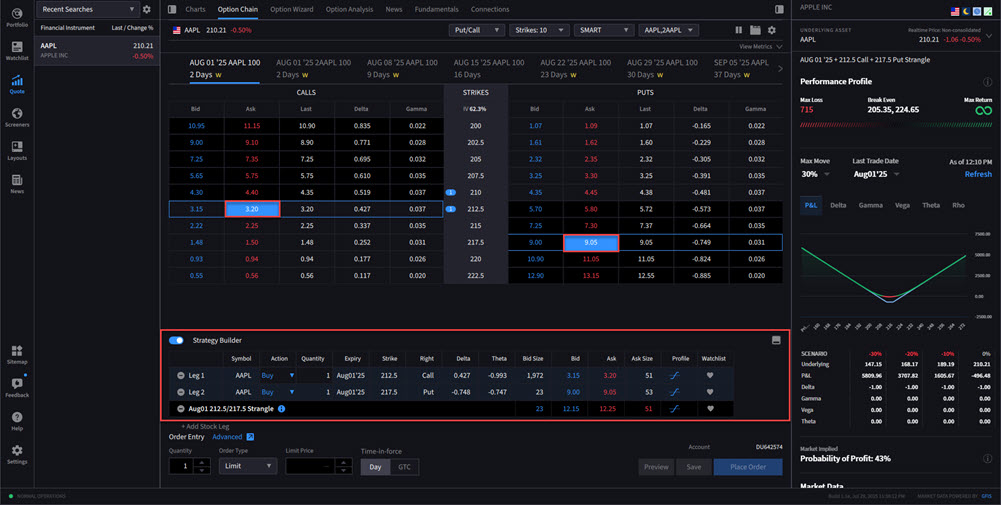Remove Leg 2 from strategy
The width and height of the screenshot is (1001, 506).
181,392
